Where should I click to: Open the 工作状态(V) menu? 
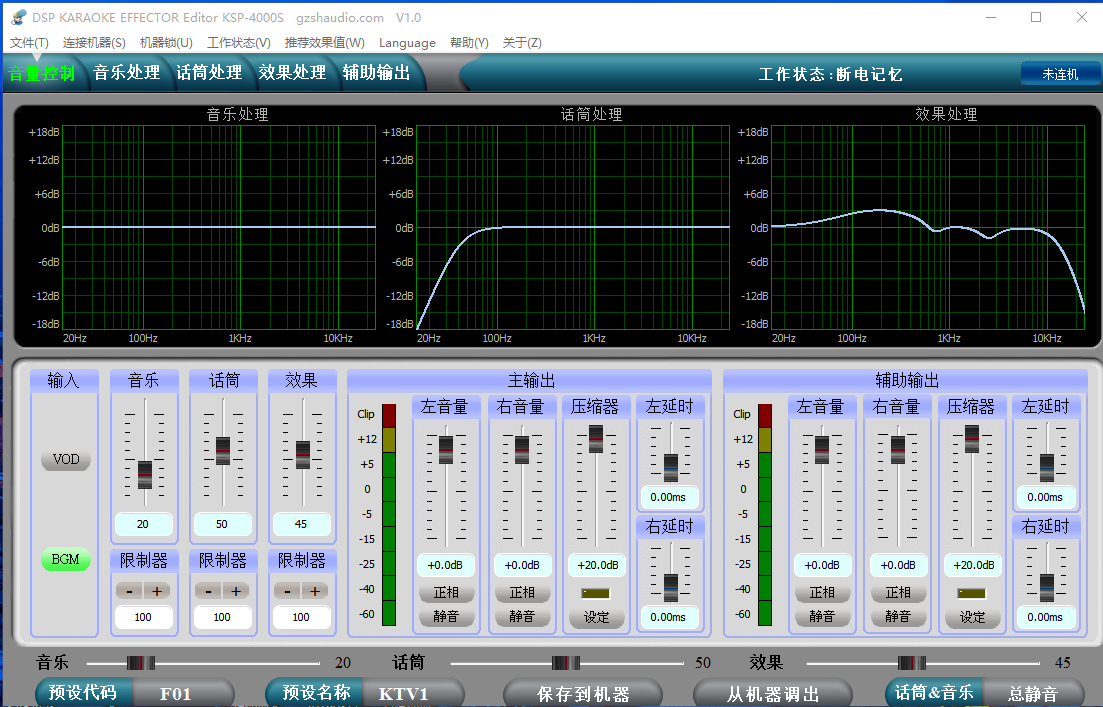pyautogui.click(x=238, y=43)
